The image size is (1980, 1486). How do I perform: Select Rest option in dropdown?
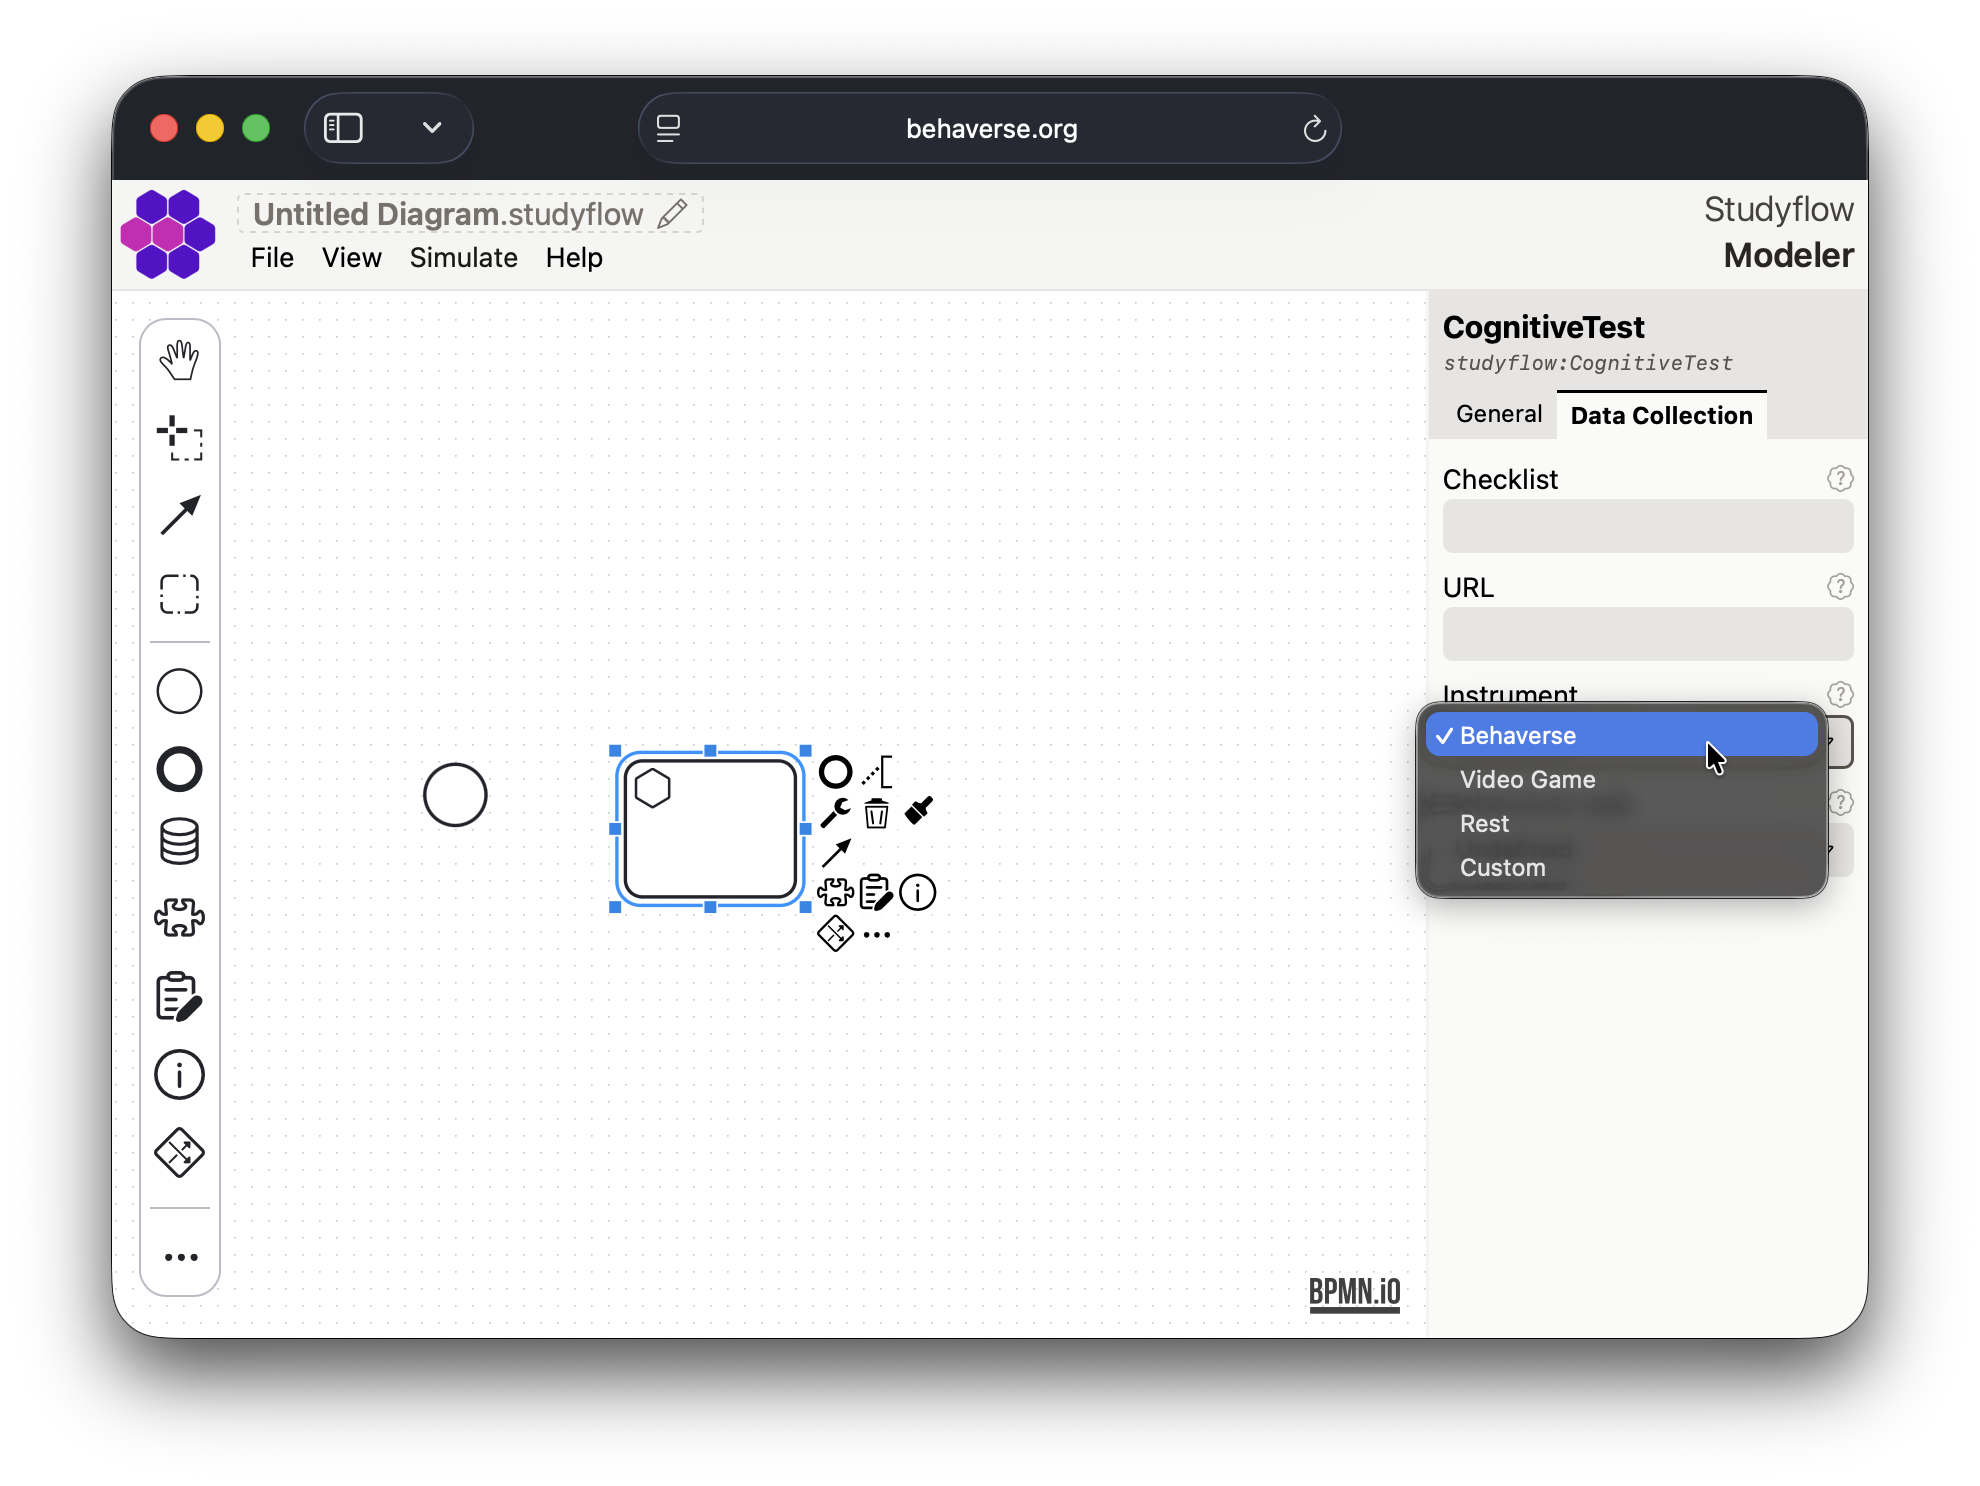pyautogui.click(x=1484, y=824)
